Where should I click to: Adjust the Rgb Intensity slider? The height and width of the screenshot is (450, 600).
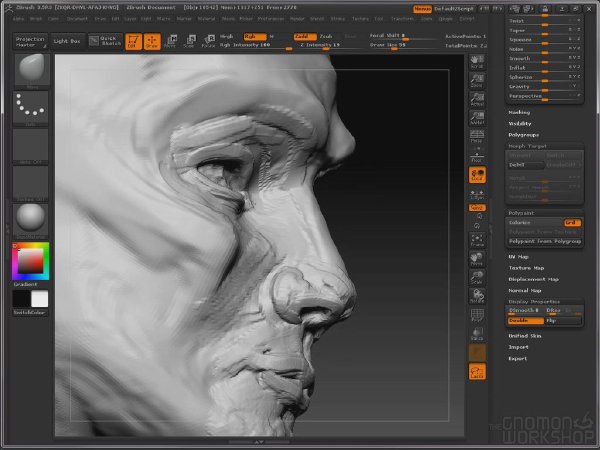[x=256, y=46]
